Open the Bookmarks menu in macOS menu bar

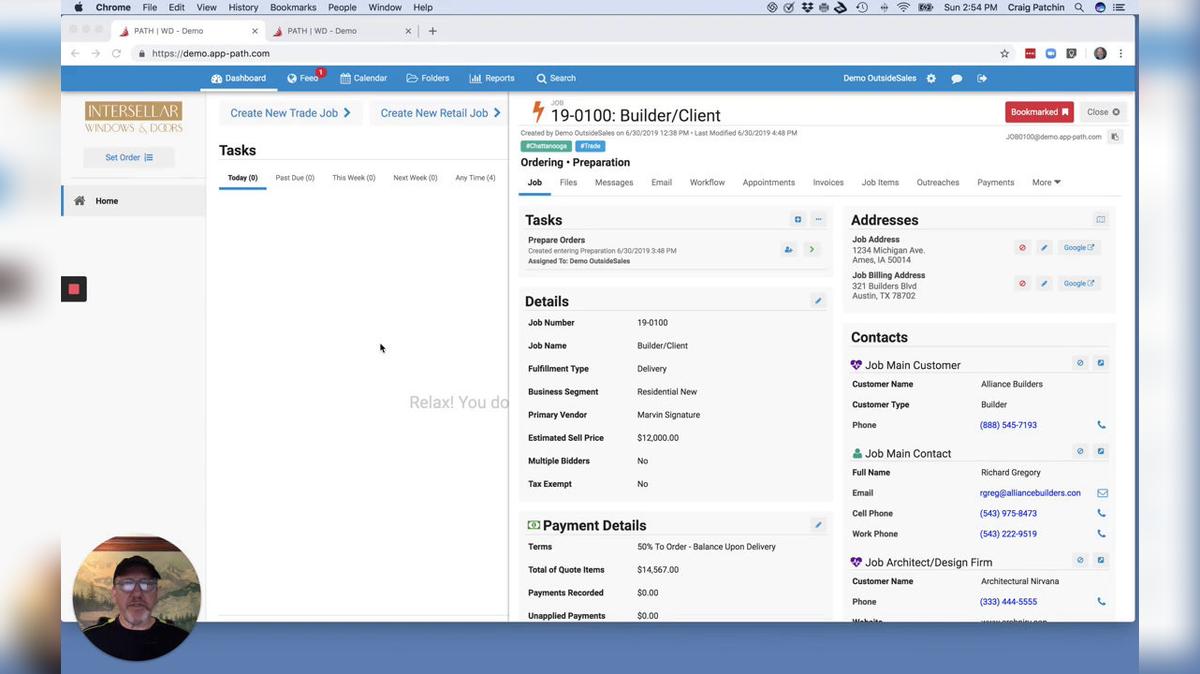point(293,7)
